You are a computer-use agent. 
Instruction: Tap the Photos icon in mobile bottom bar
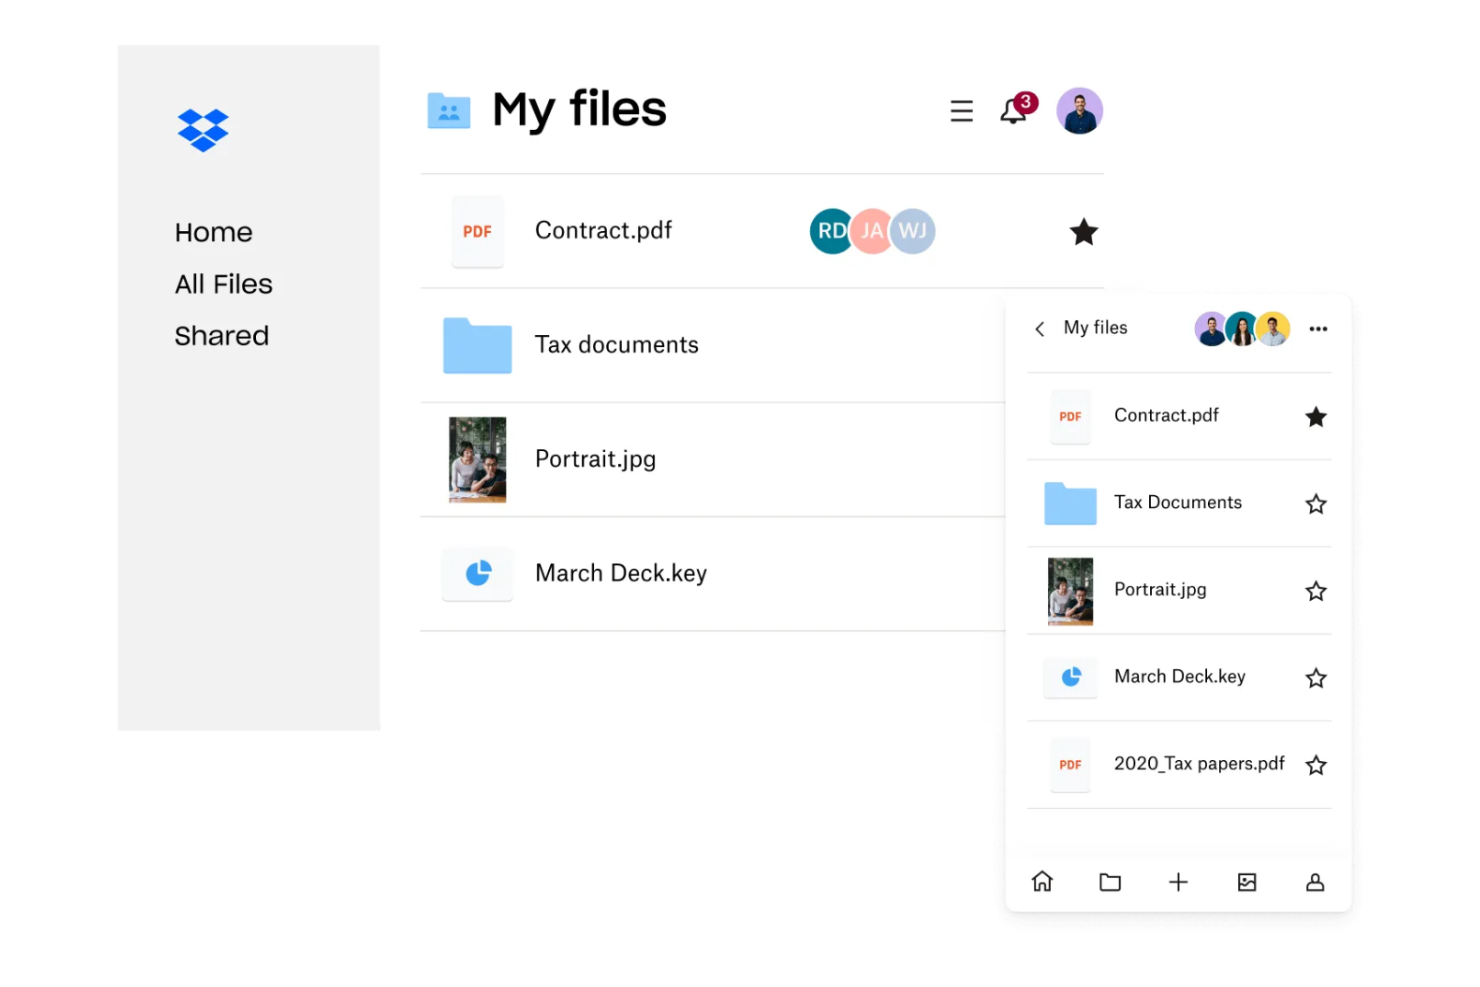click(x=1246, y=882)
